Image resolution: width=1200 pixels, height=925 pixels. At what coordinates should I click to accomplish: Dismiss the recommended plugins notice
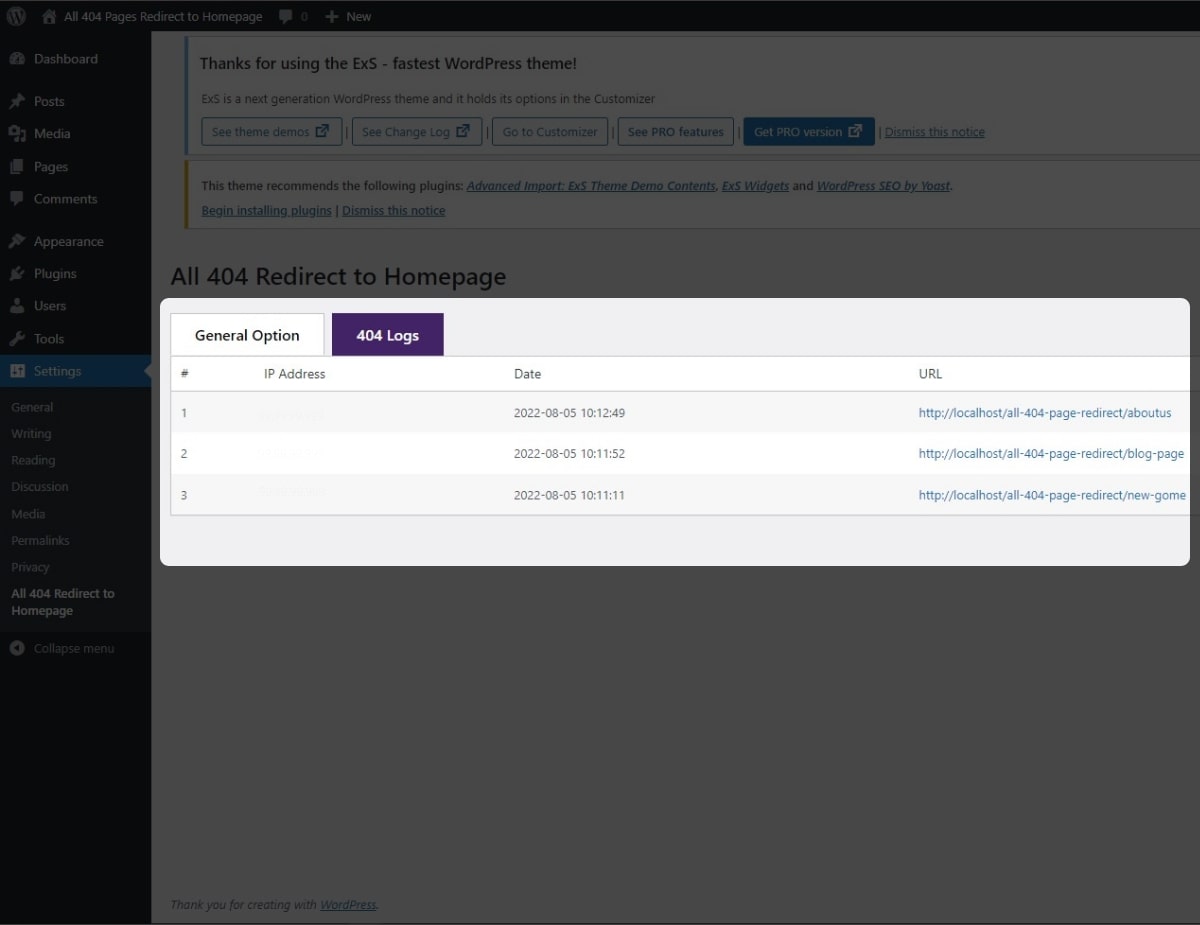(x=394, y=211)
